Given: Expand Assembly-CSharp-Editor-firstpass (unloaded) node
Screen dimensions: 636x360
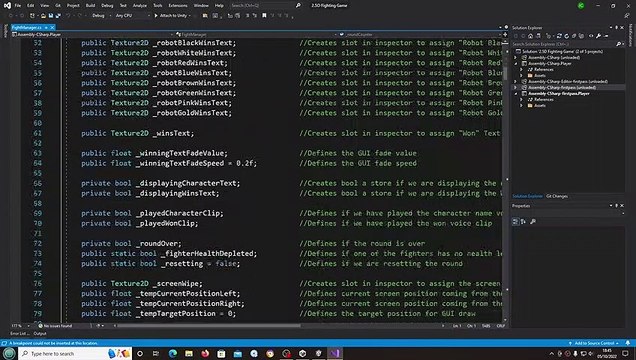Looking at the screenshot, I should (516, 81).
